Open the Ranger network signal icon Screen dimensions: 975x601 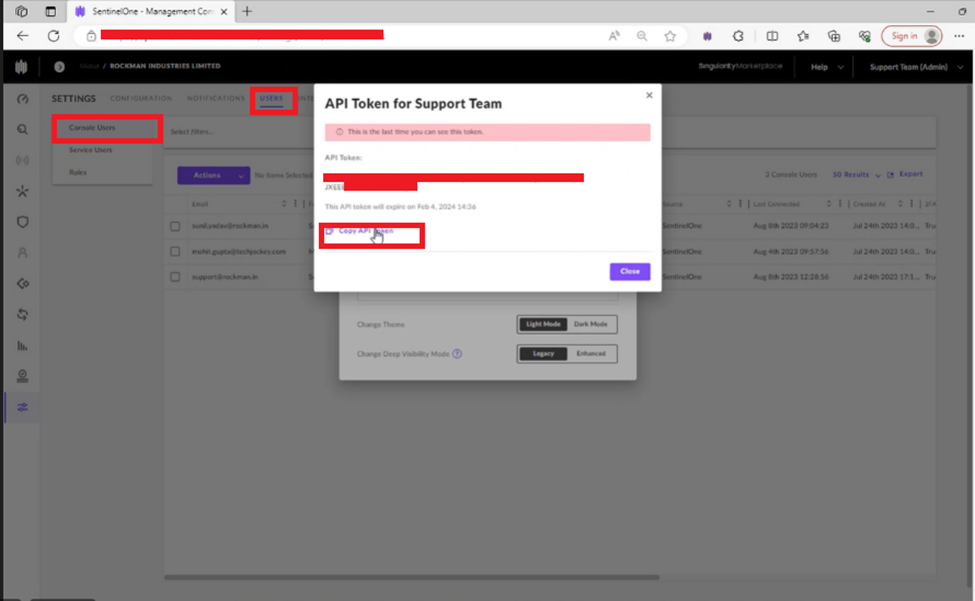(22, 160)
